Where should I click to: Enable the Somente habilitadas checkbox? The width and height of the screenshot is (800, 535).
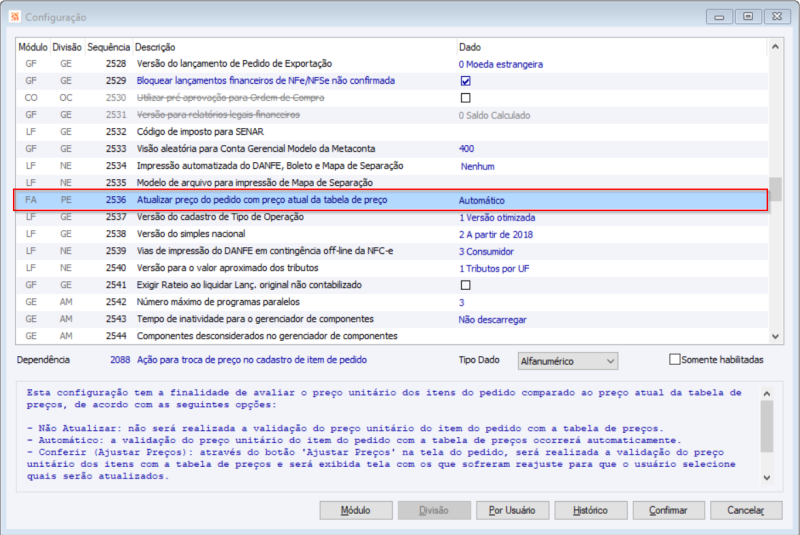pos(674,360)
